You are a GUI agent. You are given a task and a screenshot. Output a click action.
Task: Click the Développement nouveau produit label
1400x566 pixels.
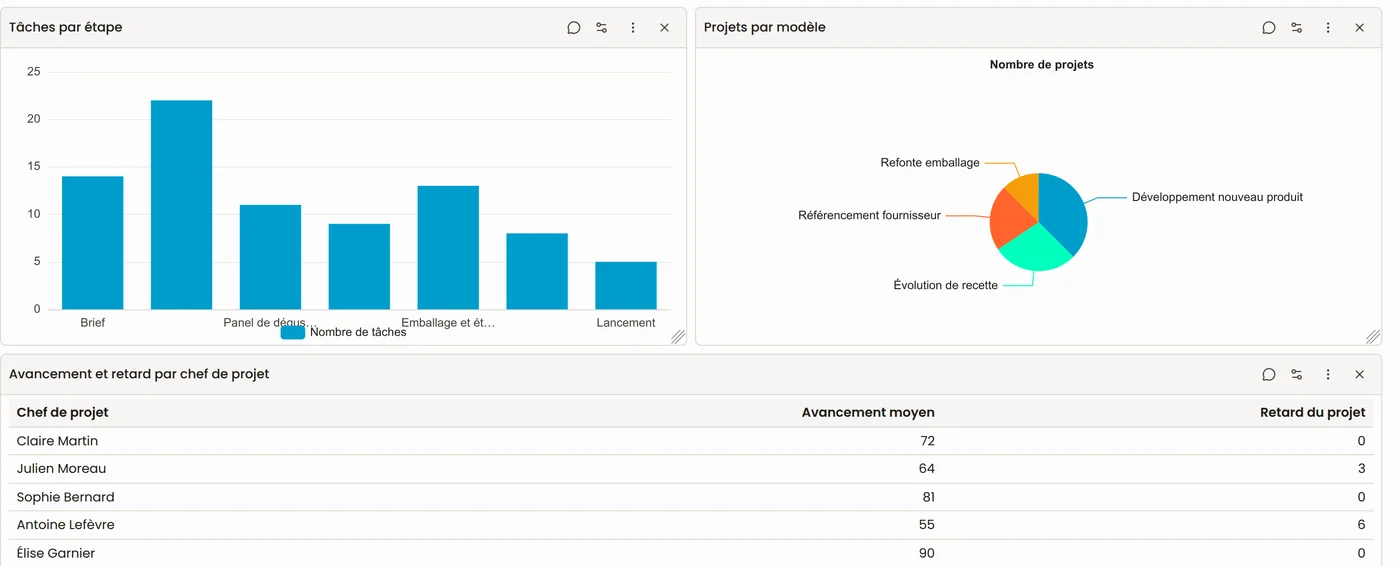tap(1217, 198)
